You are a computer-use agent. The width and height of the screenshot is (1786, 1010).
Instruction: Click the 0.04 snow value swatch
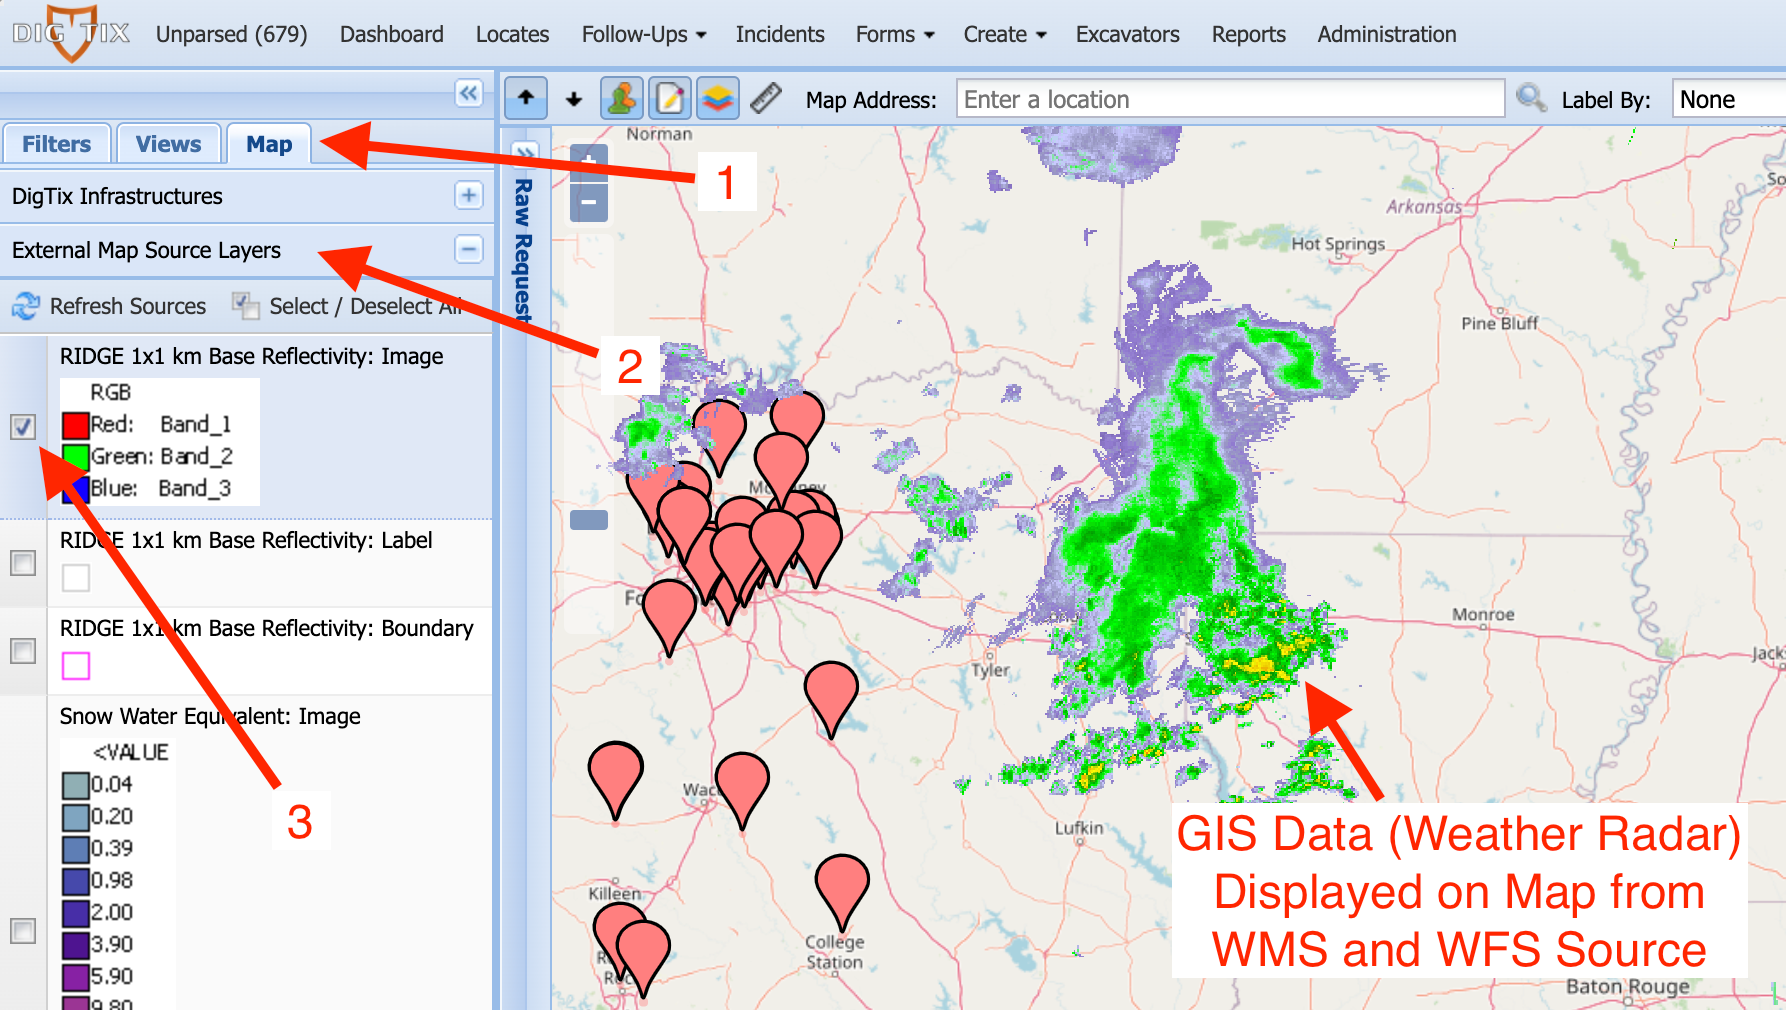coord(76,785)
